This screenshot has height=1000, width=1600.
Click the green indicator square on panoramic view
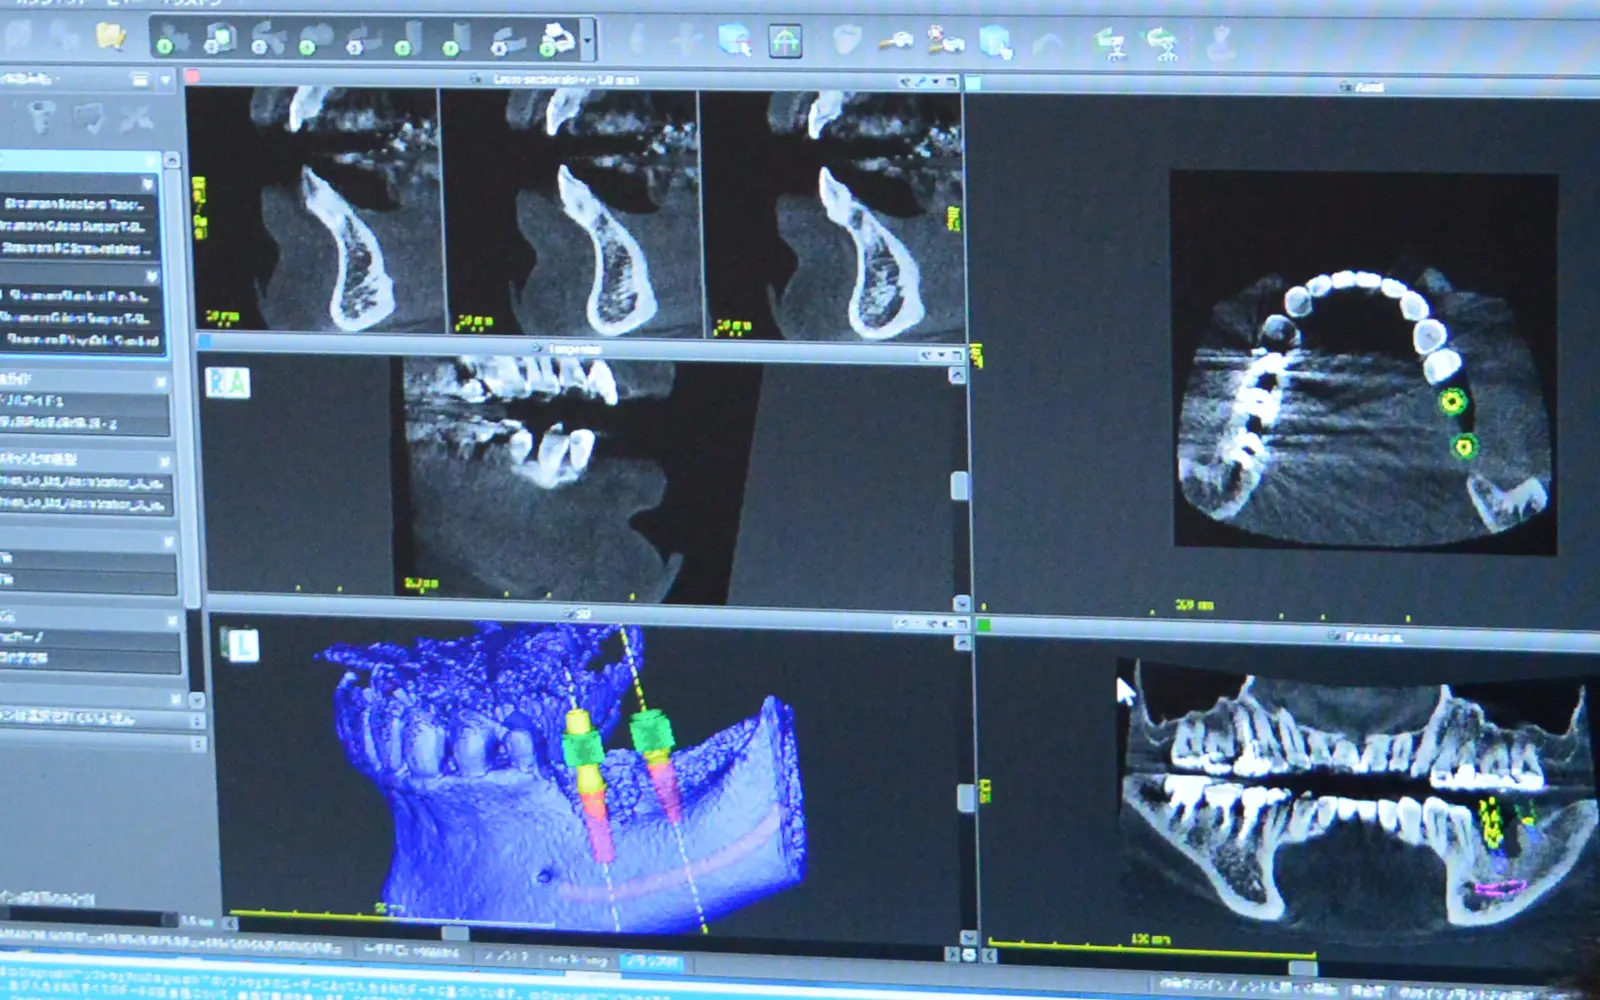pos(985,626)
